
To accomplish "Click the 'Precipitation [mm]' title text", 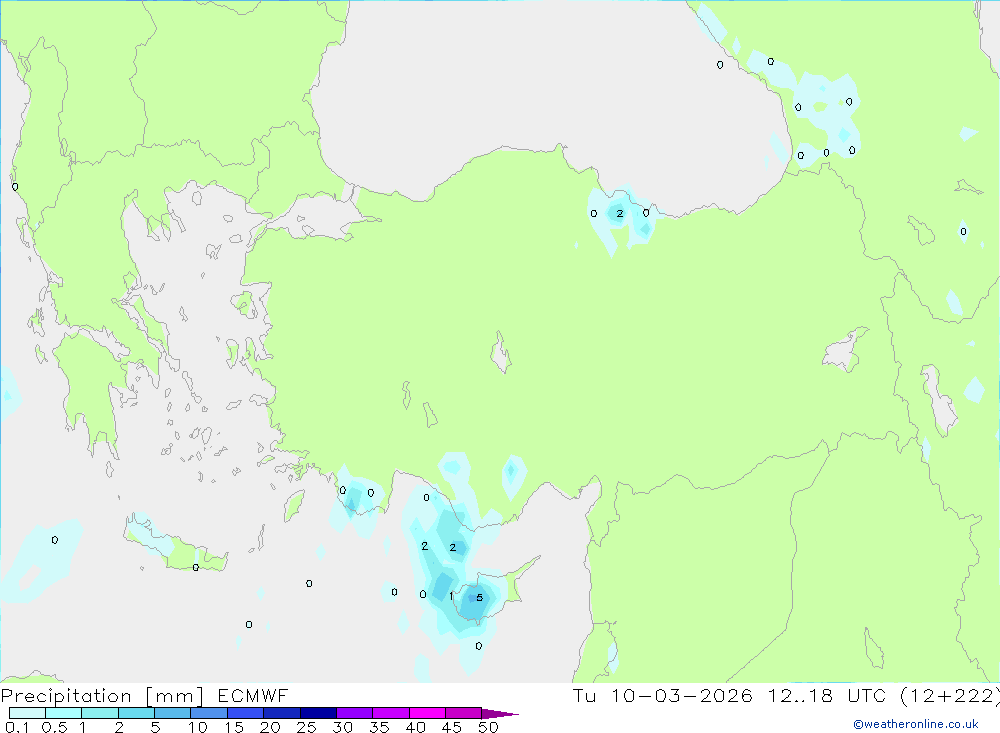I will click(102, 696).
